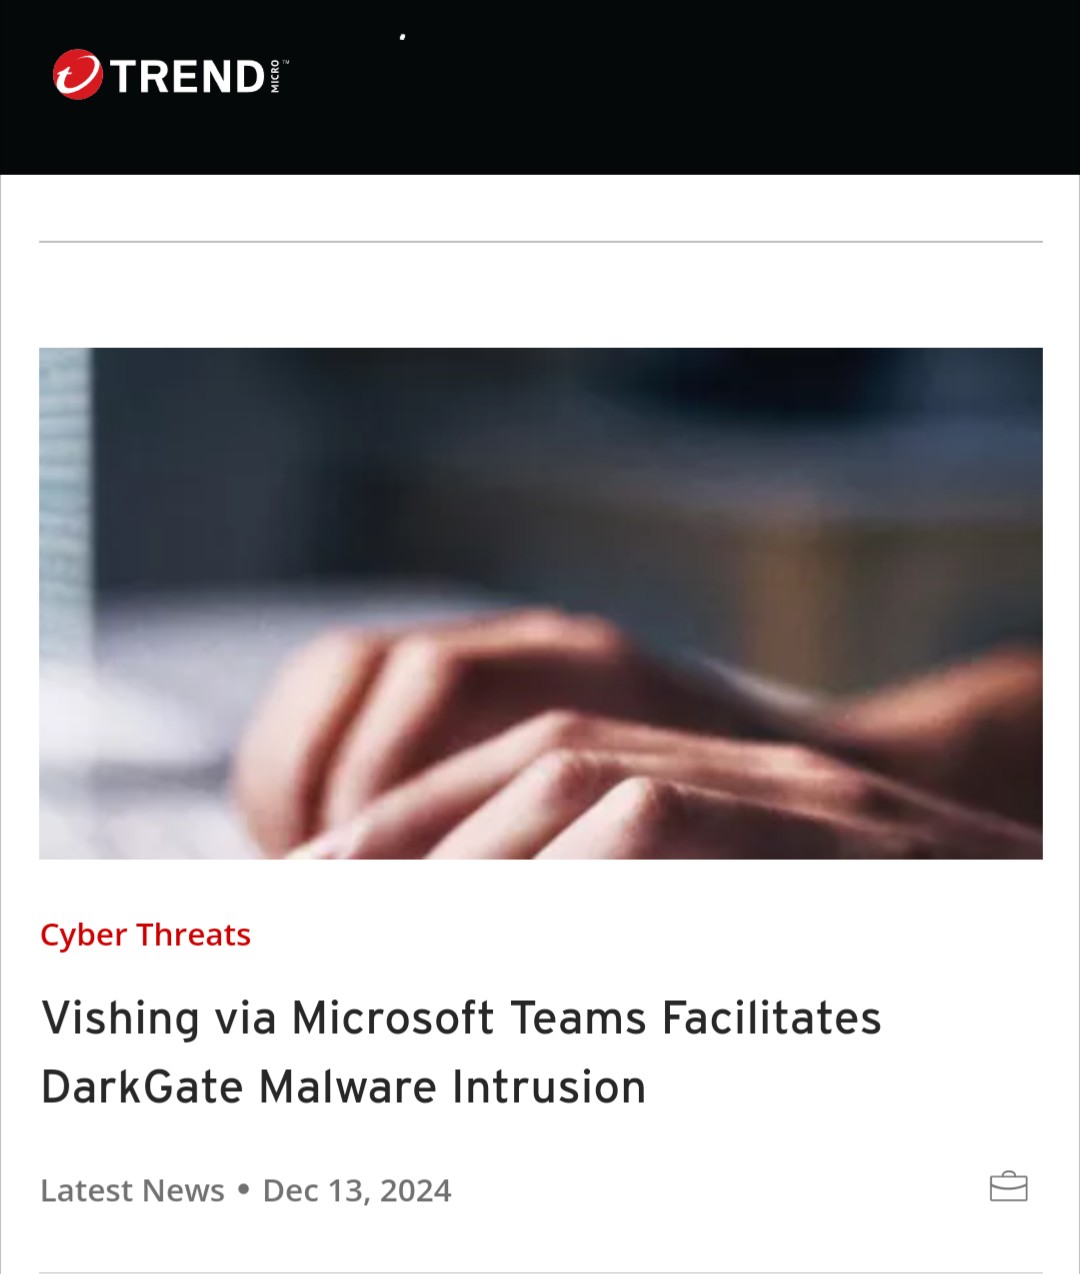
Task: Click the word 'Threats' in red category label
Action: click(194, 935)
